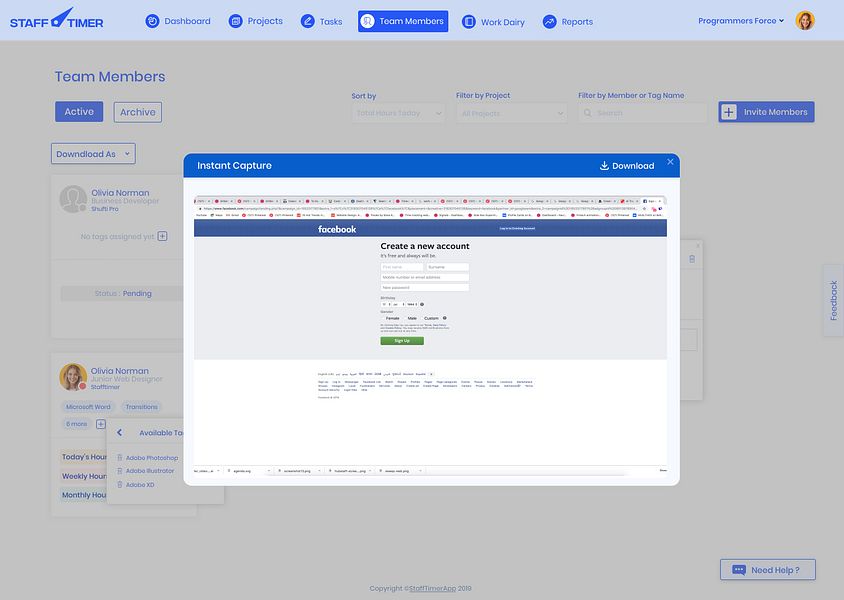Open StaffTimerApp footer link
This screenshot has height=600, width=844.
[433, 589]
